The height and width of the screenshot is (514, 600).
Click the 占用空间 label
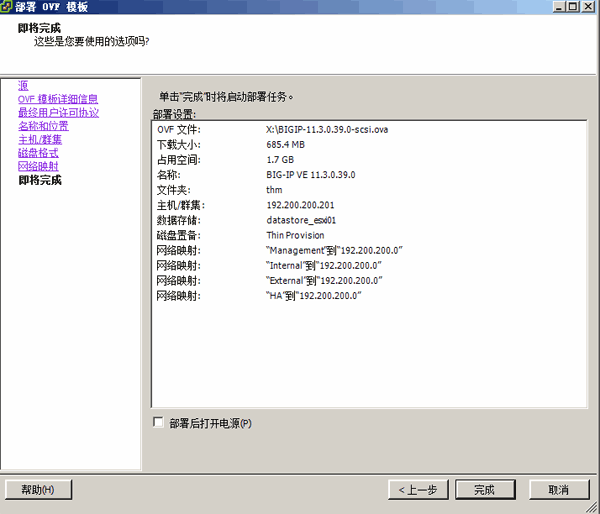pos(179,160)
